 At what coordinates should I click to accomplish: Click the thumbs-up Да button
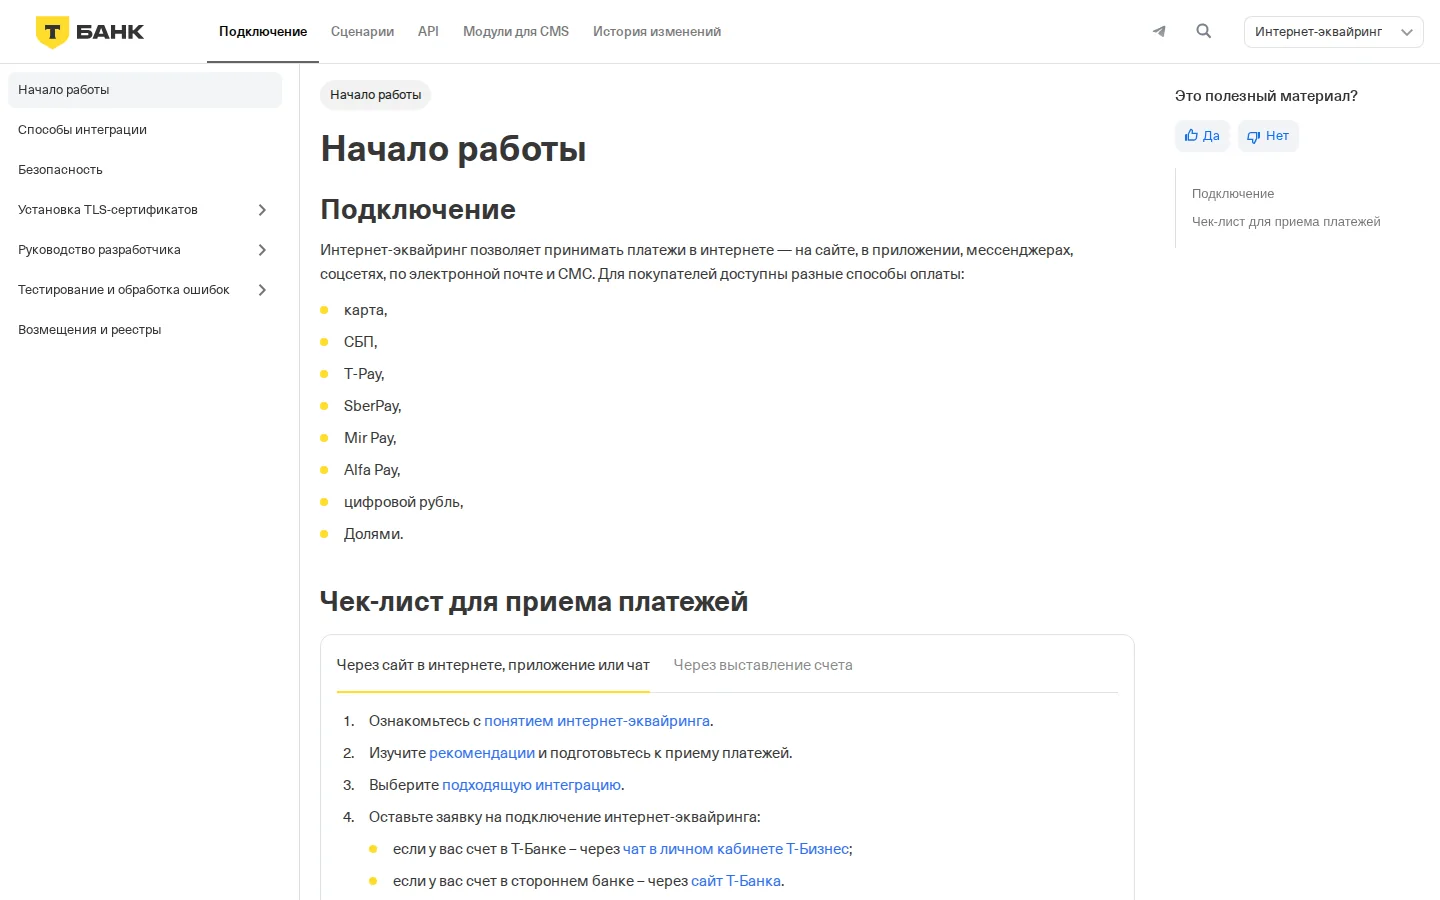[x=1202, y=136]
